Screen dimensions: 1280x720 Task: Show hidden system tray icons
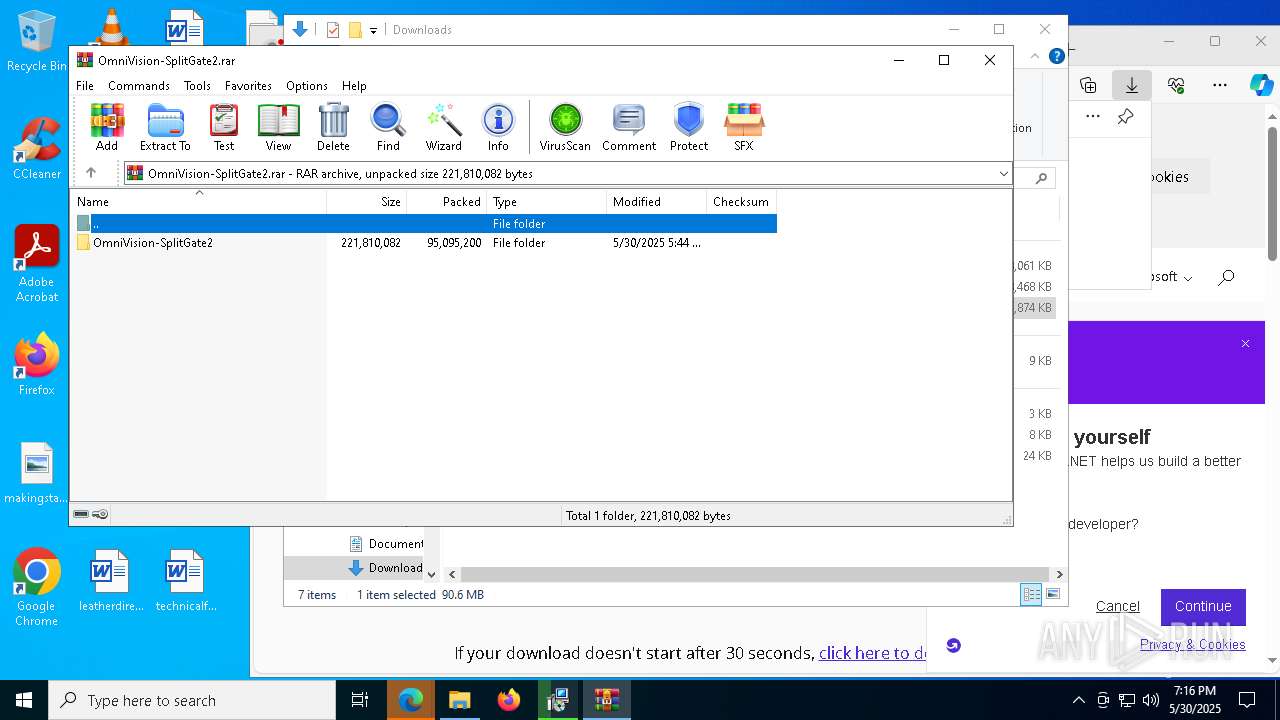click(1078, 700)
